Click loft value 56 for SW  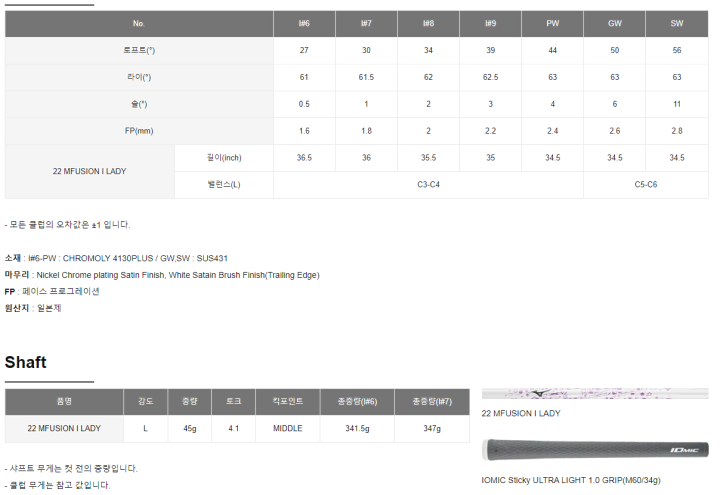click(x=677, y=51)
